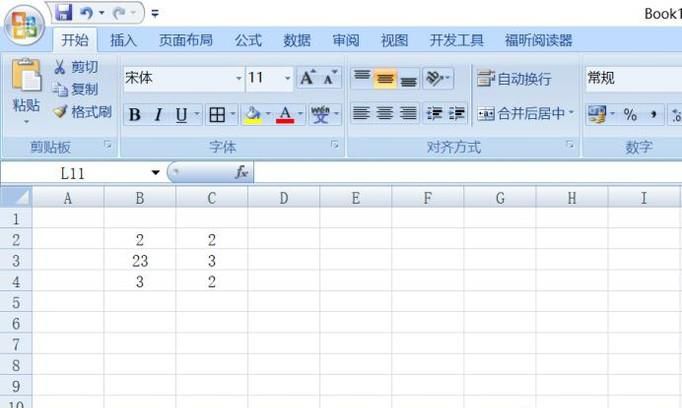Redo the last action
The image size is (682, 408).
(x=119, y=13)
